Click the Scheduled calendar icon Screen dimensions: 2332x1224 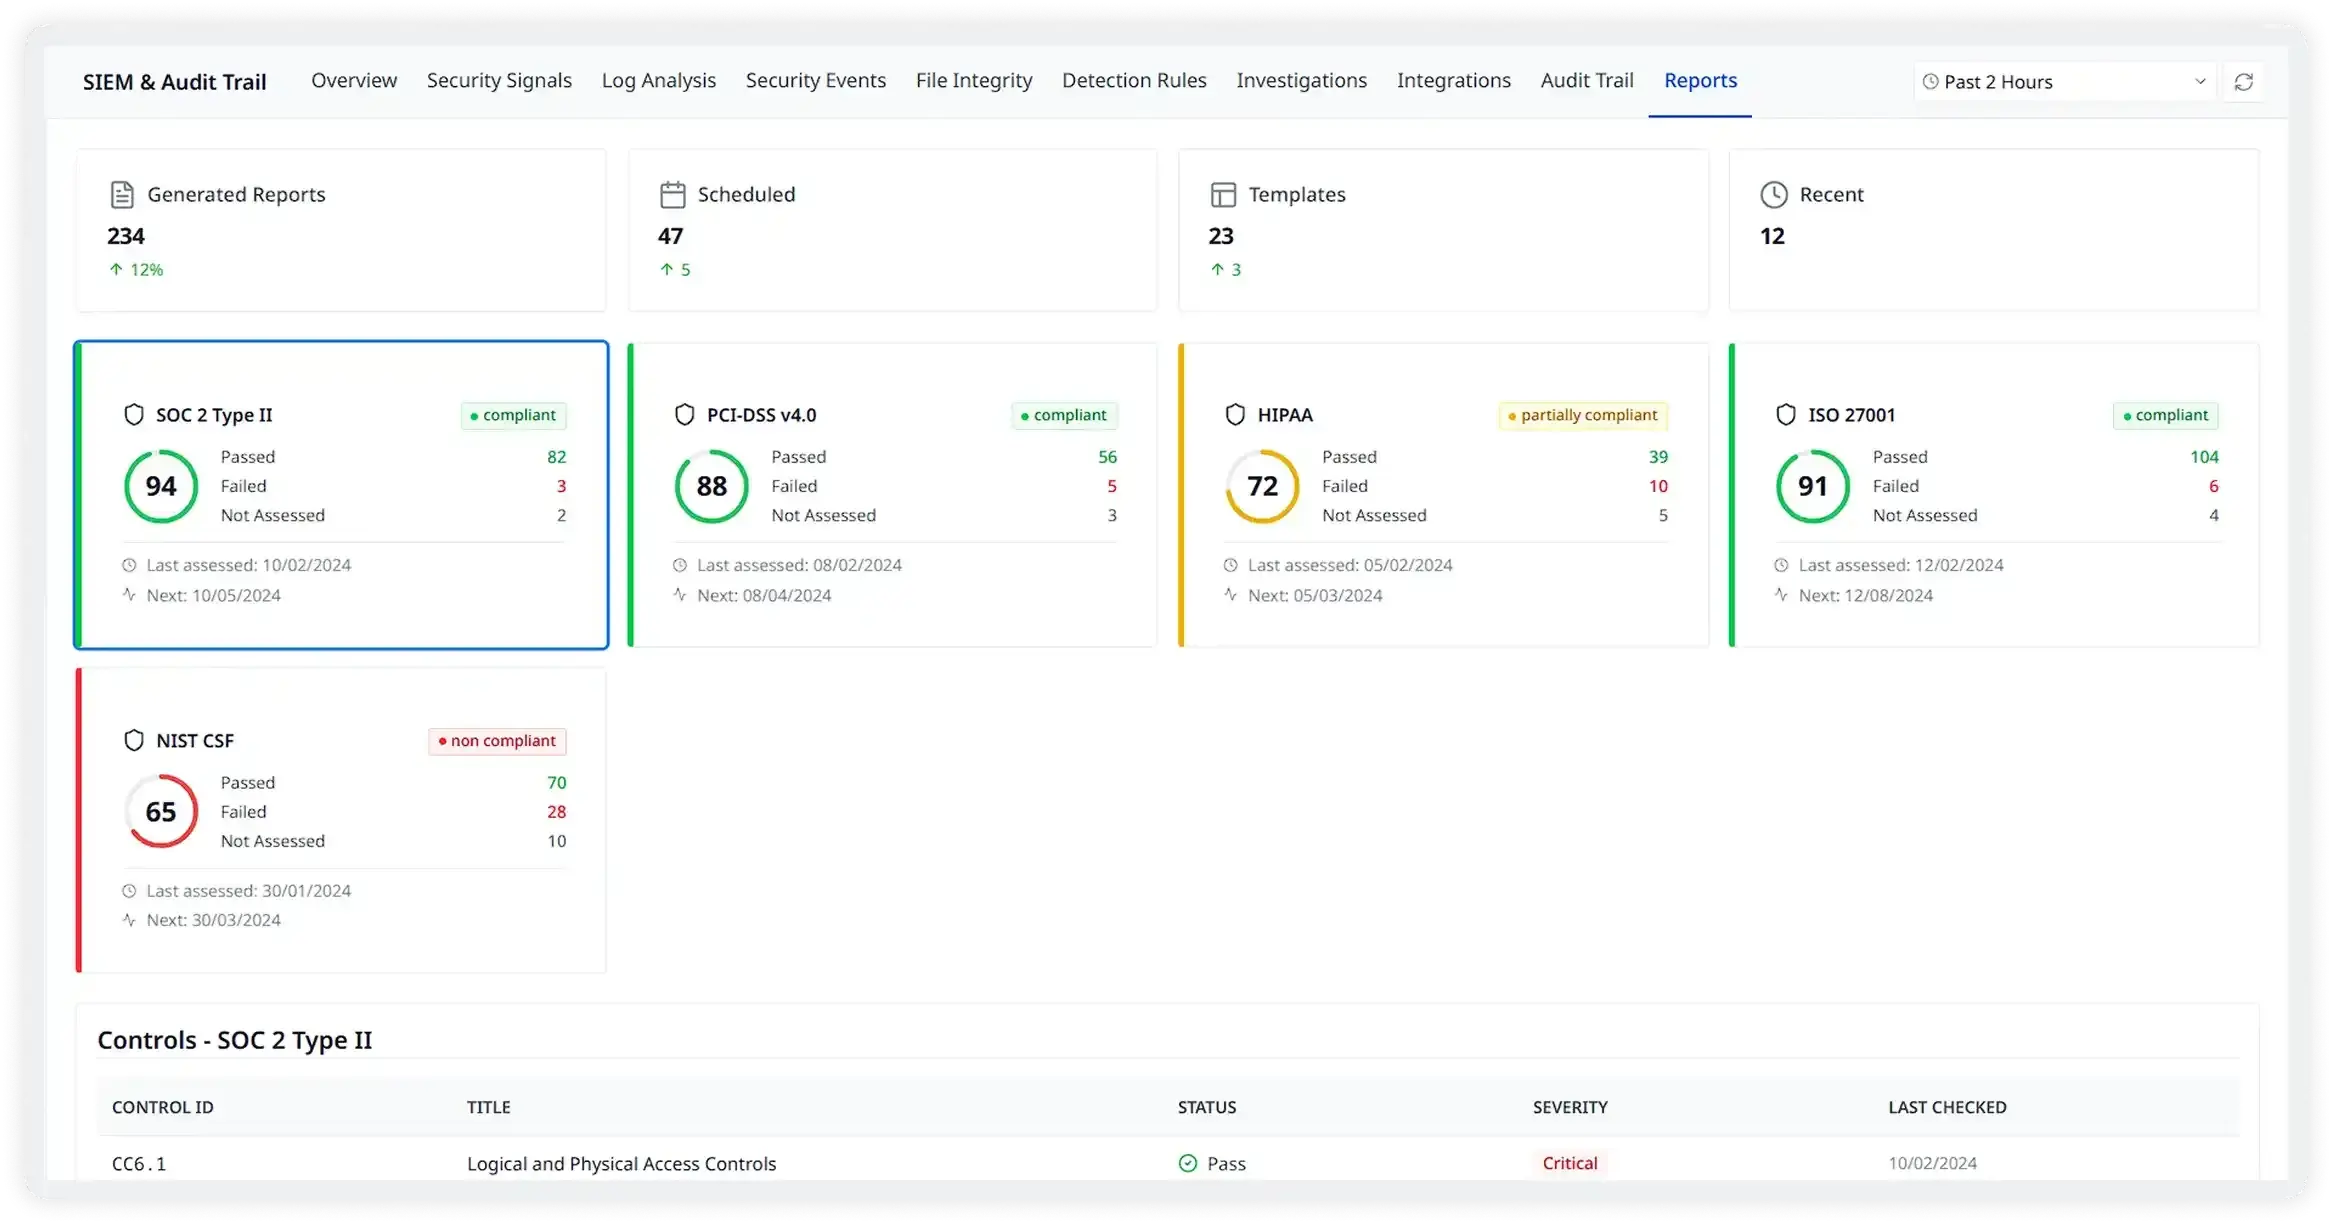point(672,194)
